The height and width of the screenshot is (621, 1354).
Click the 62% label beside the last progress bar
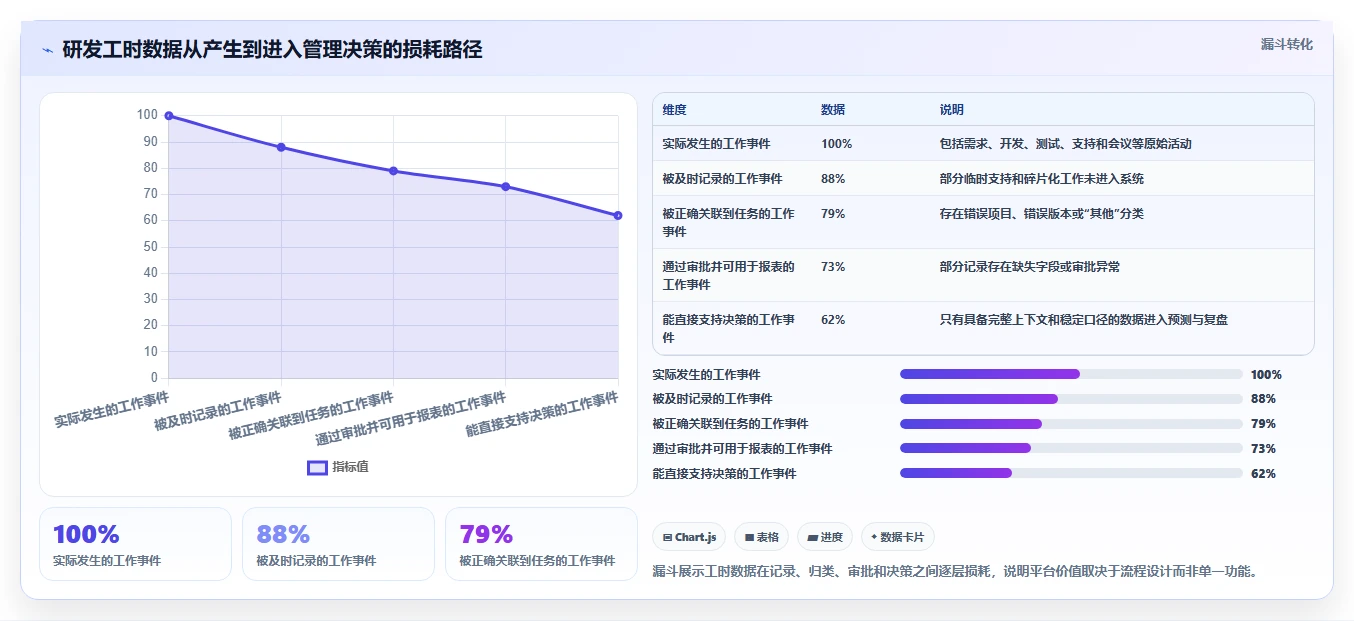(x=1263, y=474)
